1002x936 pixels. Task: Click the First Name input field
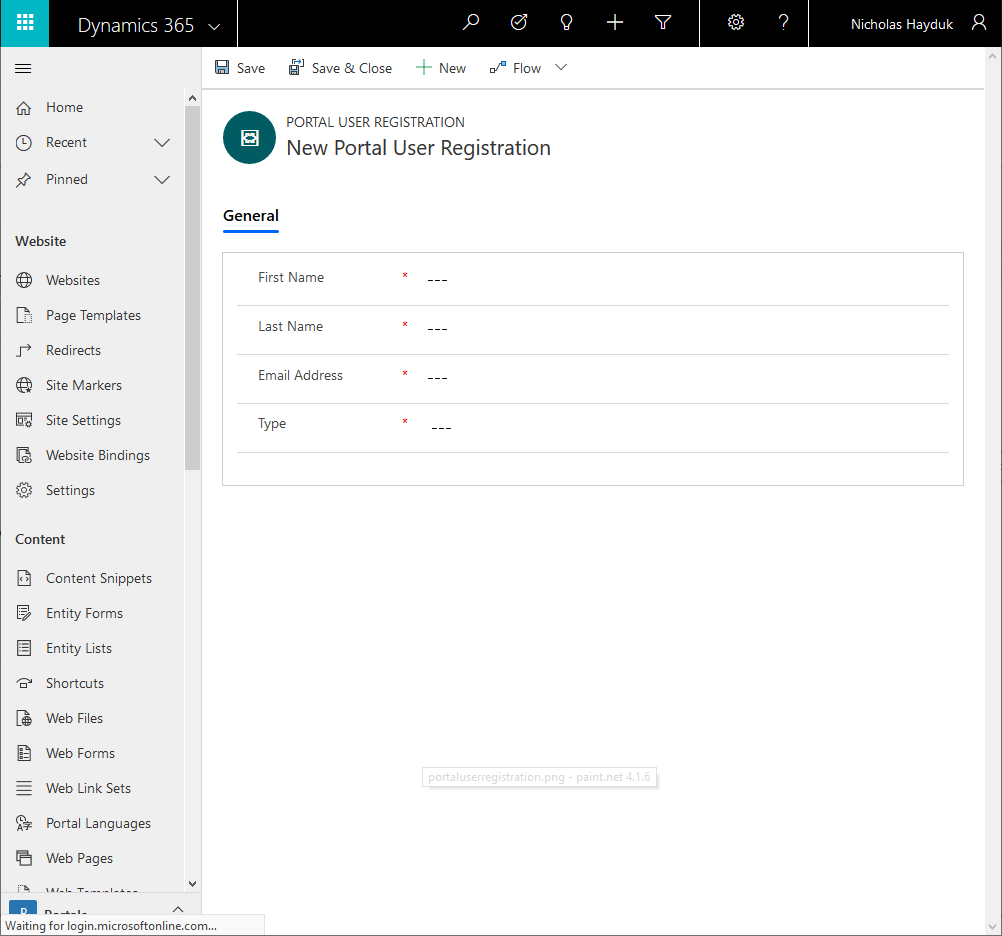tap(688, 279)
